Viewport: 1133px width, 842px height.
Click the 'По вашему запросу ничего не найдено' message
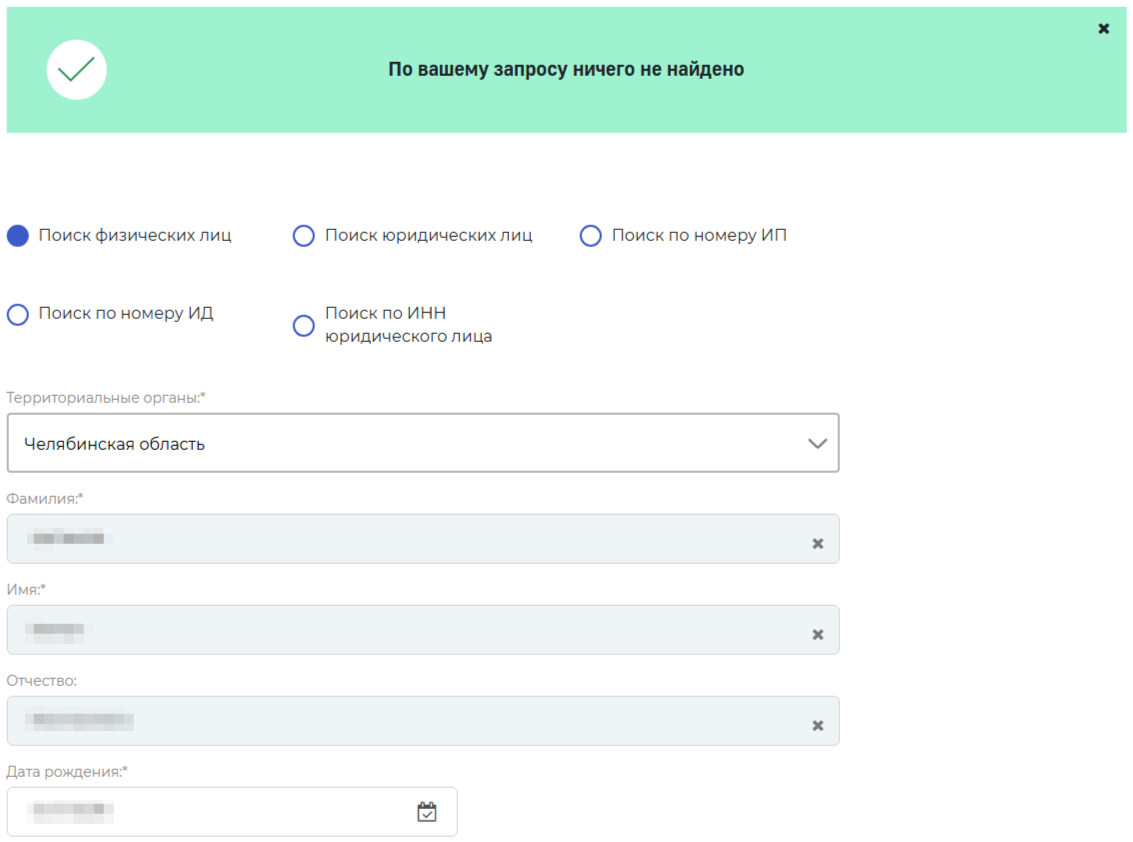pyautogui.click(x=566, y=70)
